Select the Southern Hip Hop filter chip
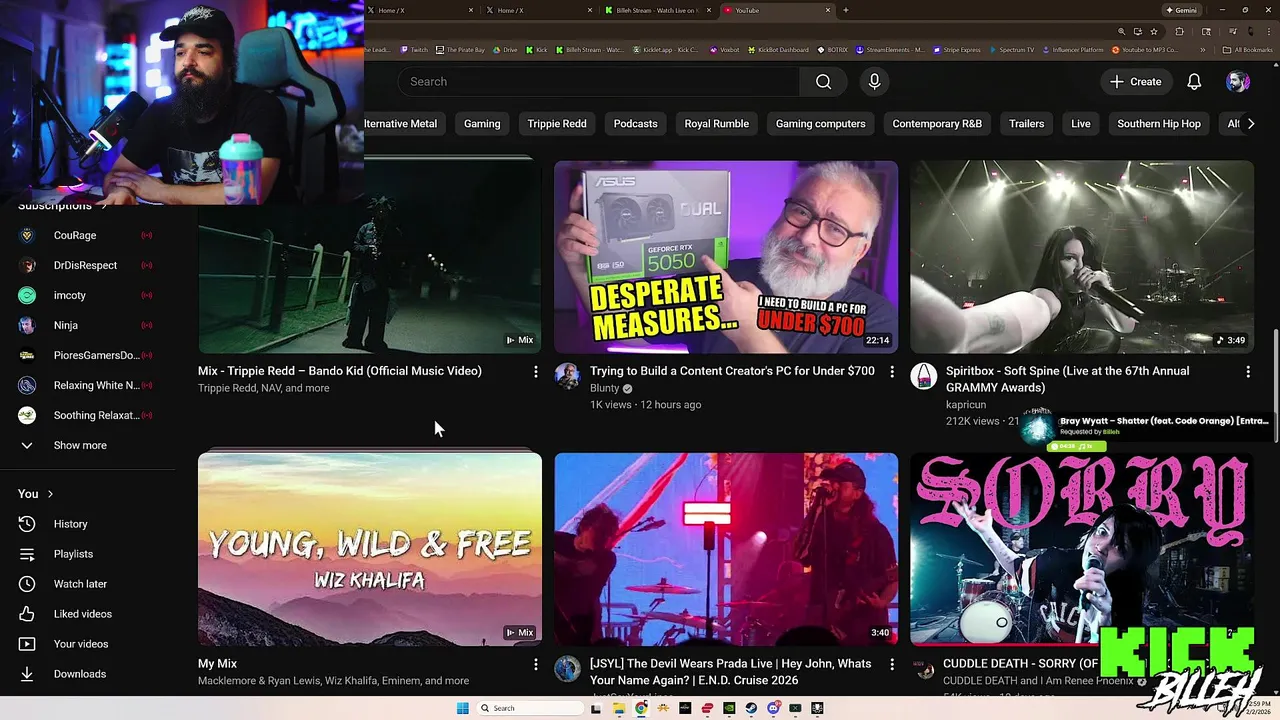The width and height of the screenshot is (1280, 720). point(1159,124)
